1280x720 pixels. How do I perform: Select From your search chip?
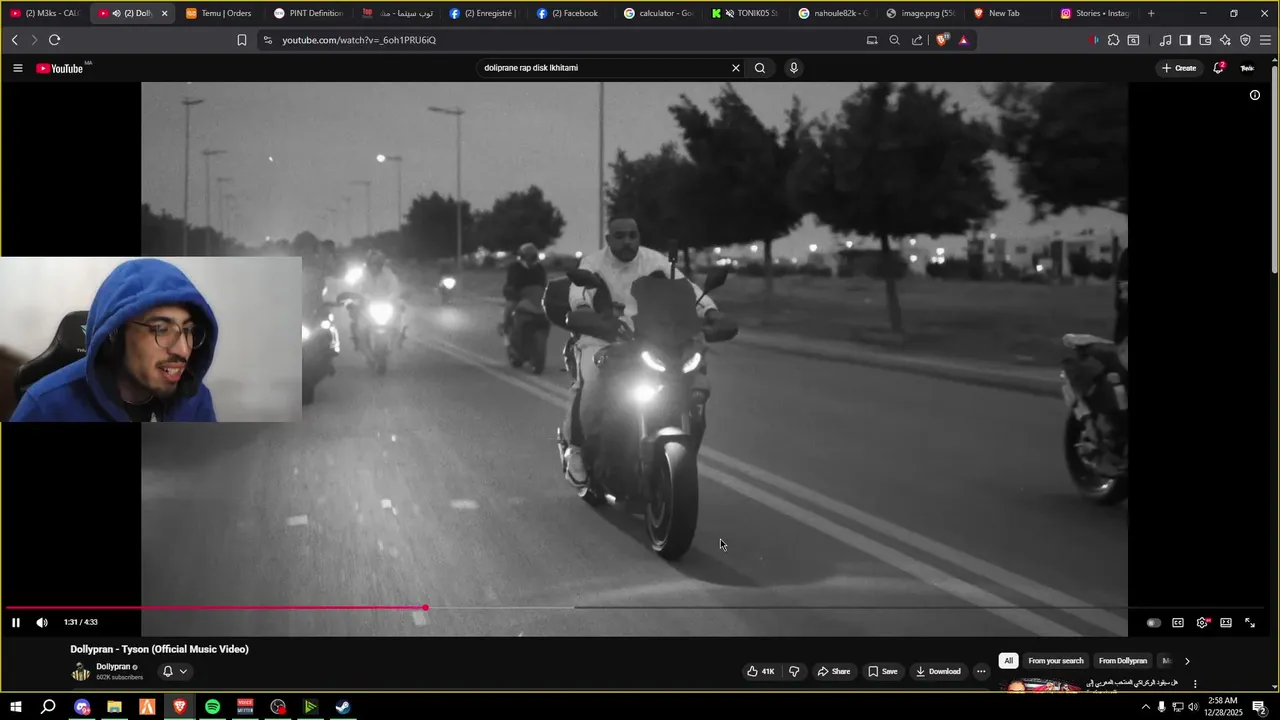click(x=1056, y=661)
